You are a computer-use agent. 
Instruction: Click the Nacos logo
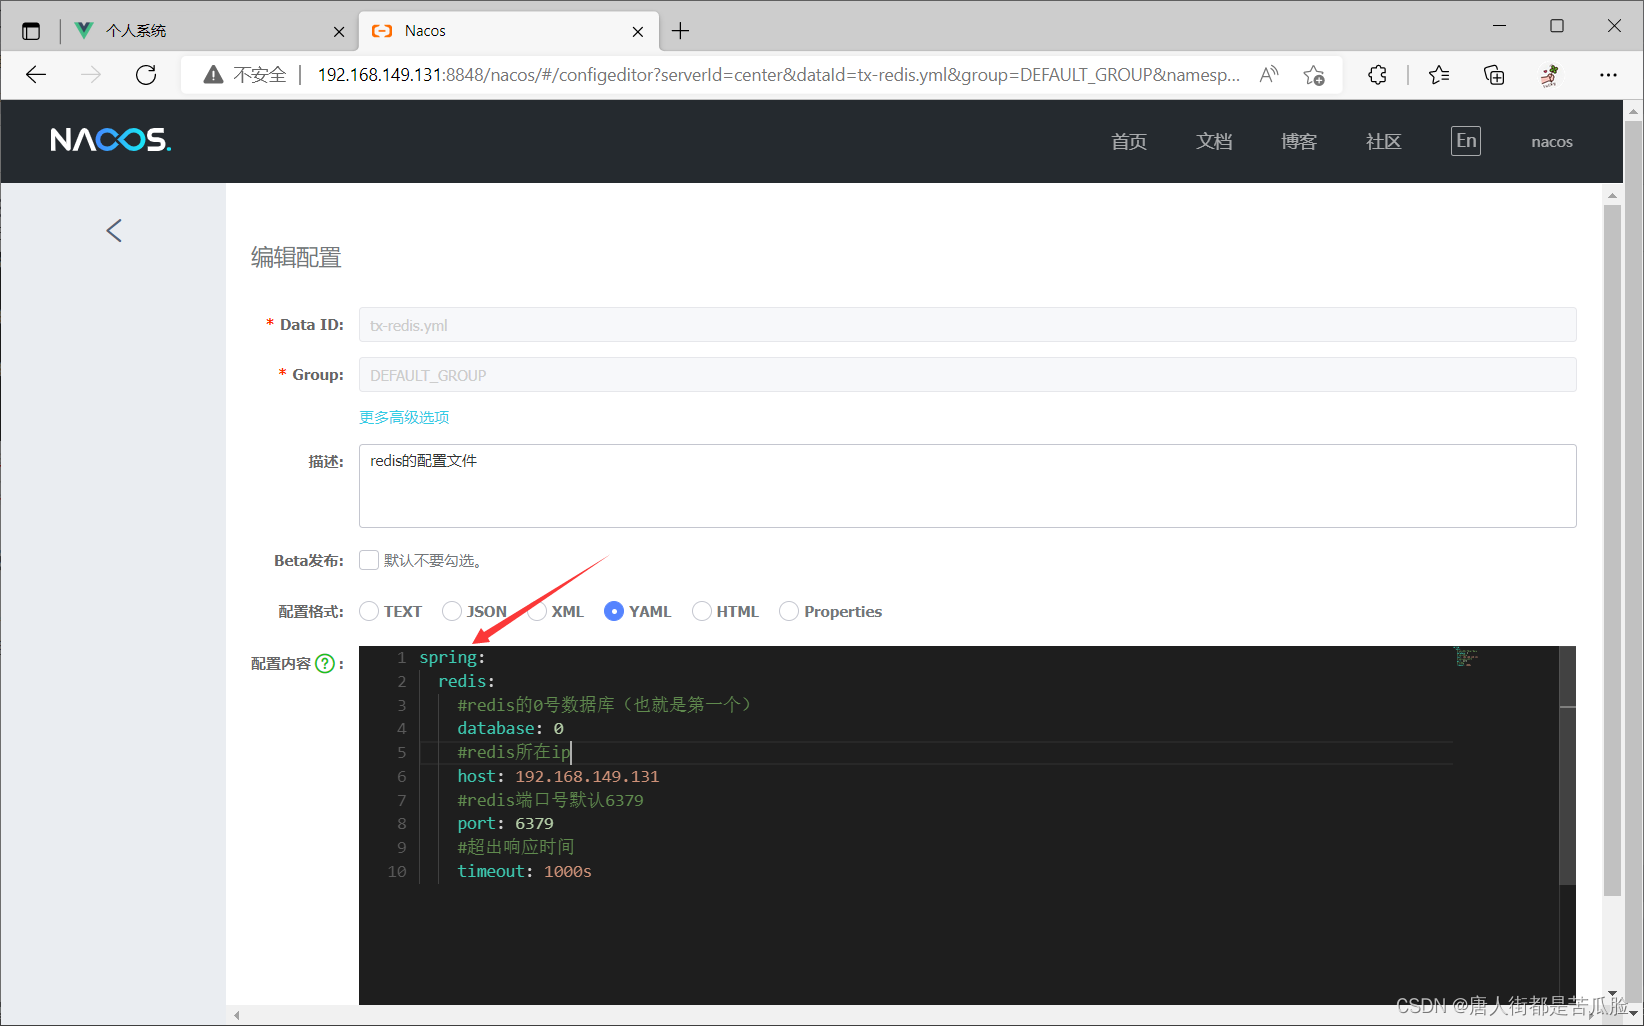pos(111,140)
